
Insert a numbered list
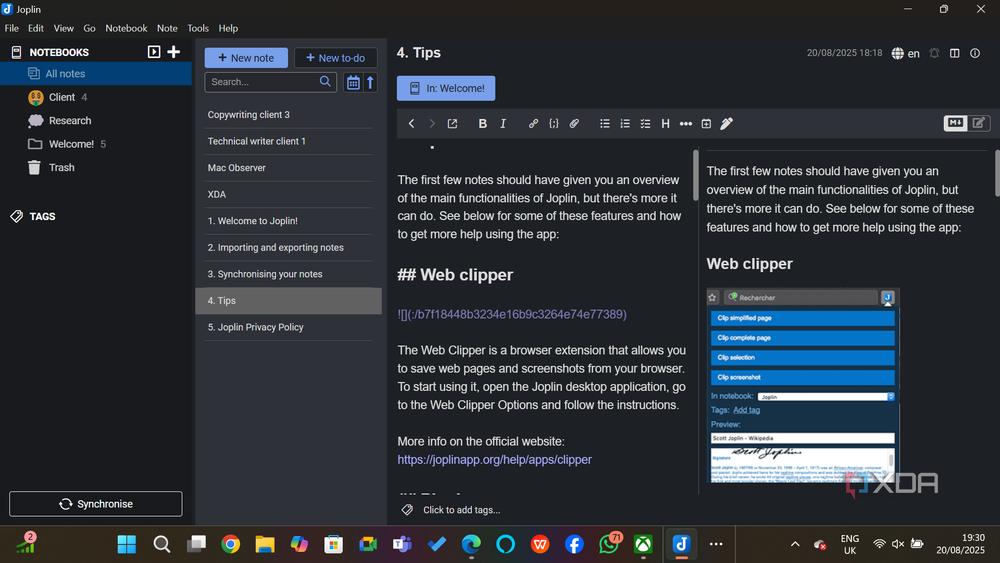[625, 124]
